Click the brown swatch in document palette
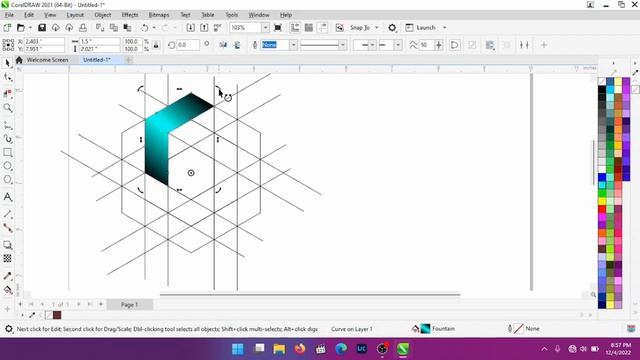Viewport: 640px width, 360px height. pyautogui.click(x=57, y=315)
